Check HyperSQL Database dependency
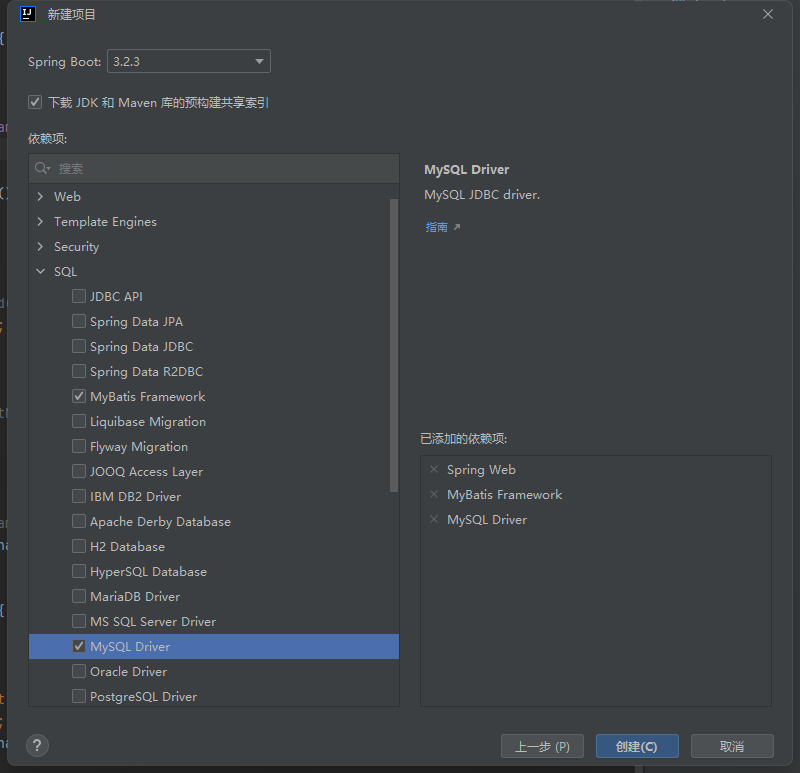 coord(79,571)
